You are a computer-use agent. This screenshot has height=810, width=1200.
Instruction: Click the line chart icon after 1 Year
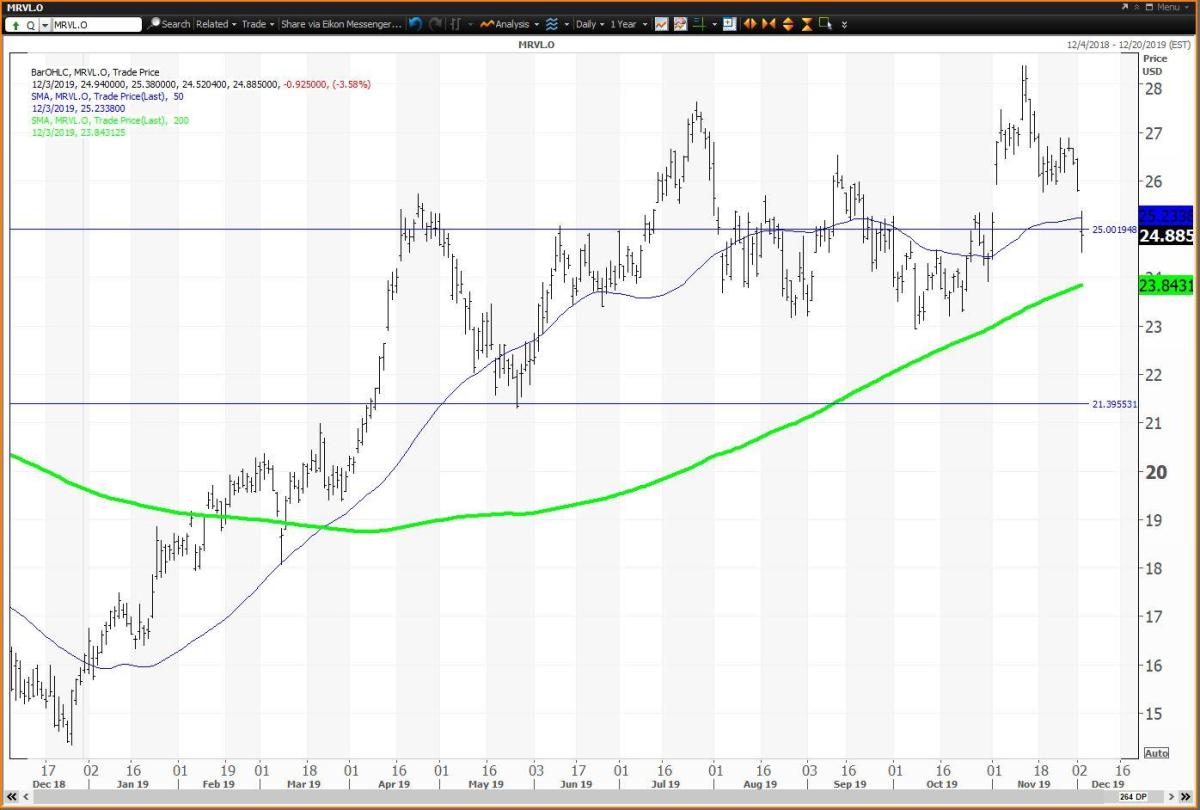tap(662, 23)
